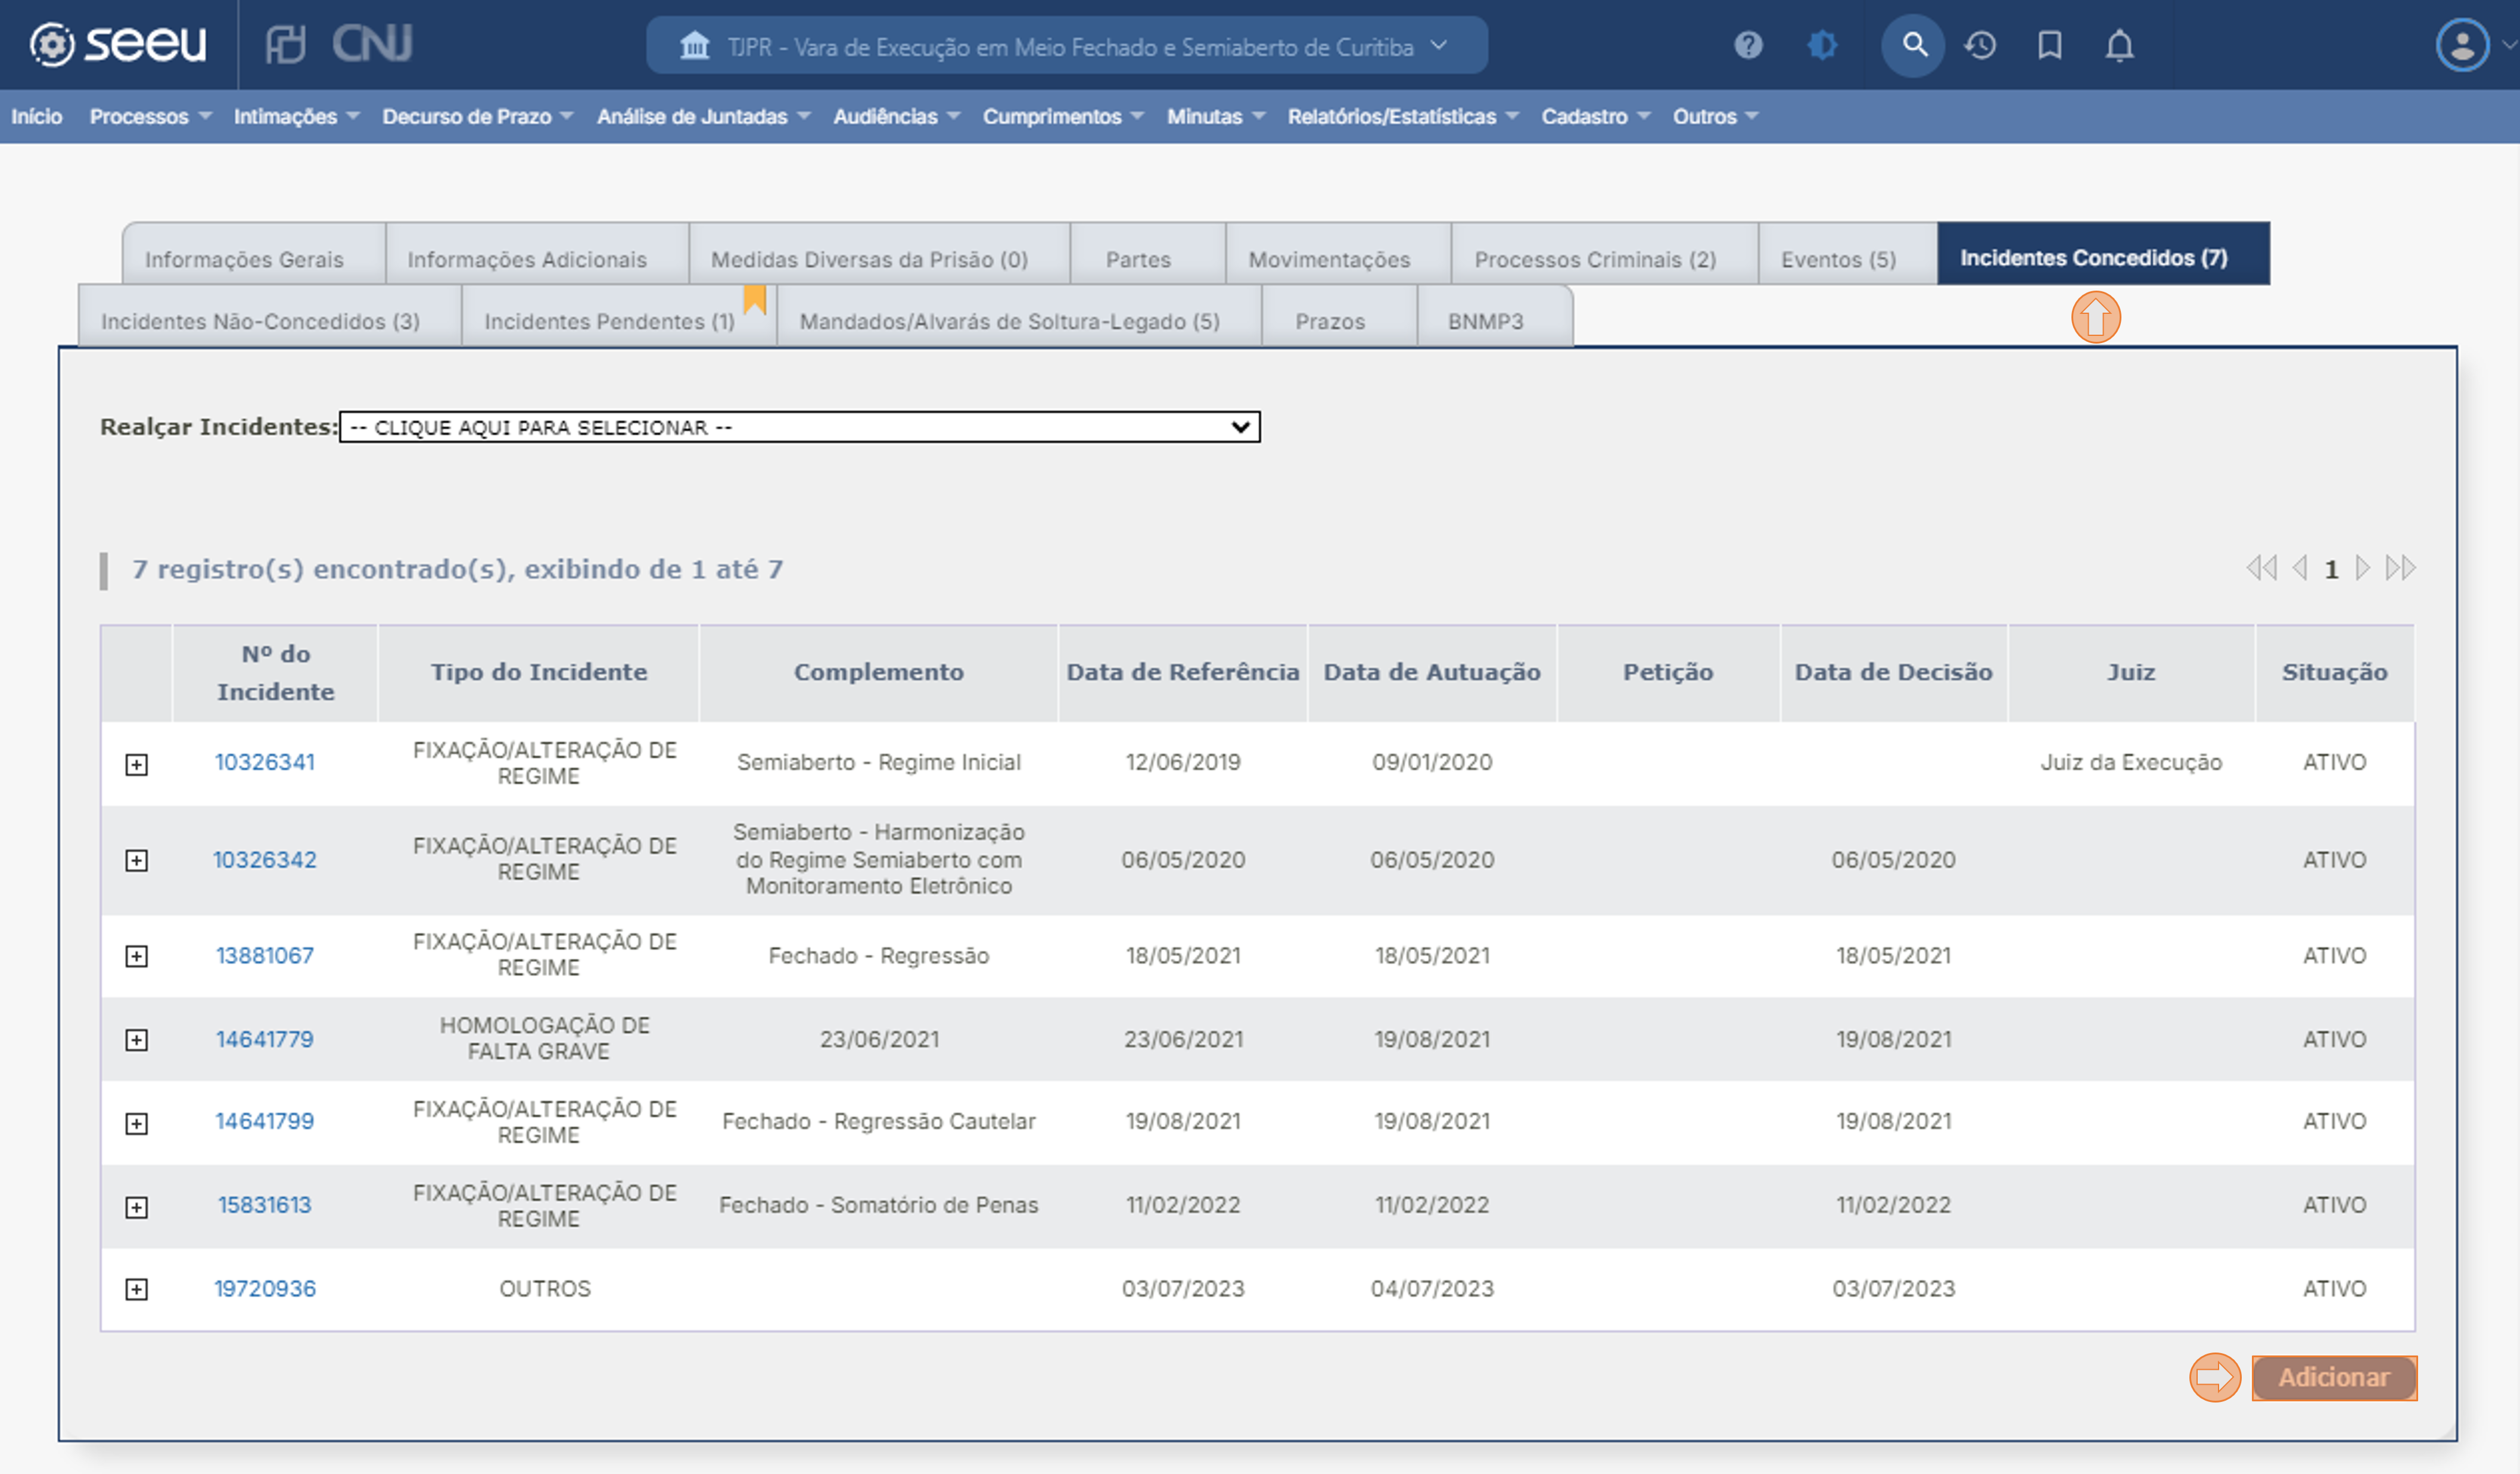
Task: Click the Data de Decisão column header
Action: point(1893,672)
